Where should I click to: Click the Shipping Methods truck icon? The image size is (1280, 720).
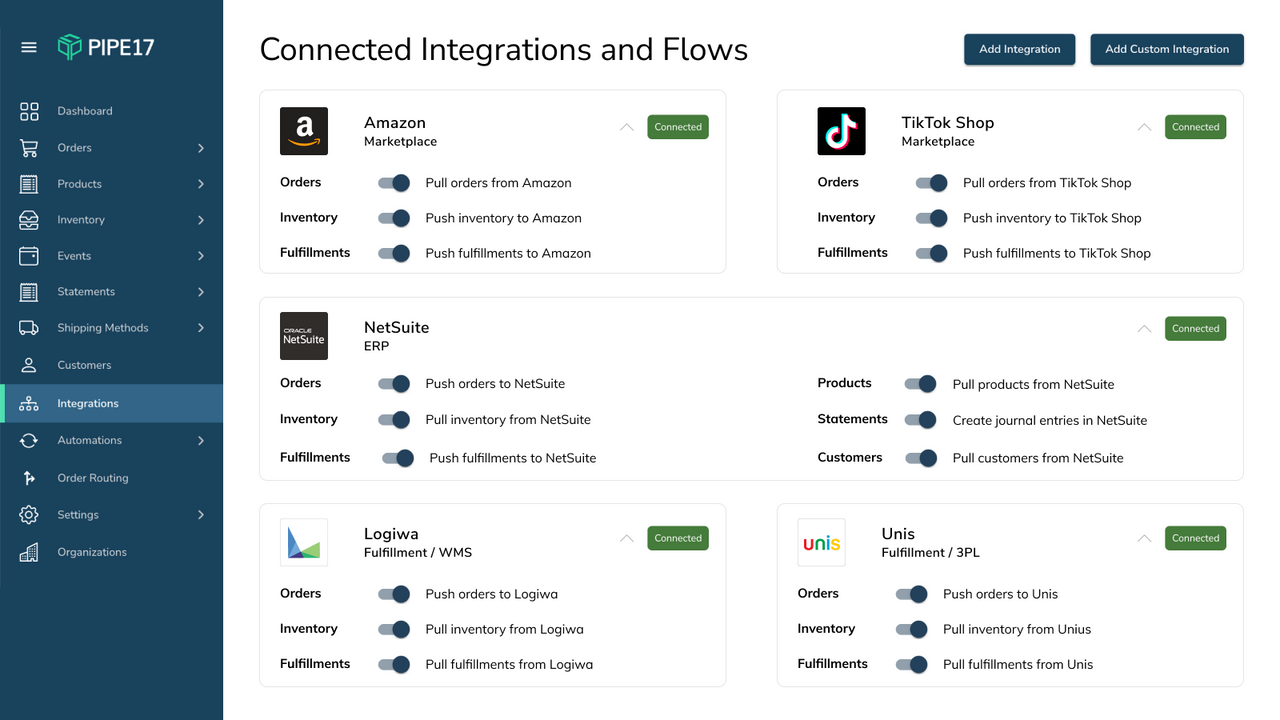[x=29, y=328]
